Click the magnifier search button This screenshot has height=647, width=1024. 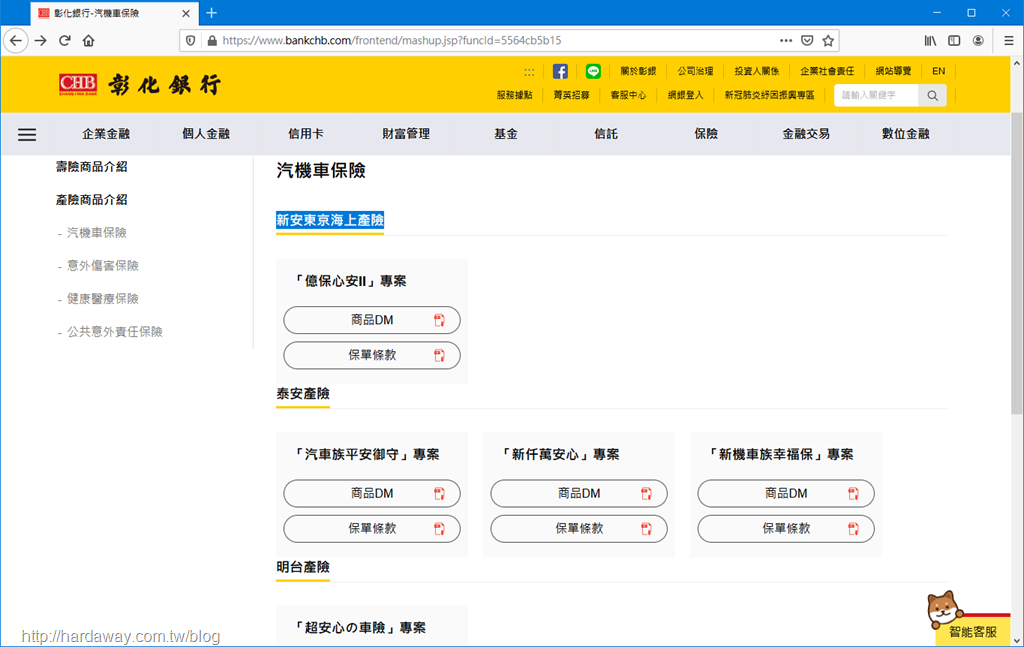(933, 95)
